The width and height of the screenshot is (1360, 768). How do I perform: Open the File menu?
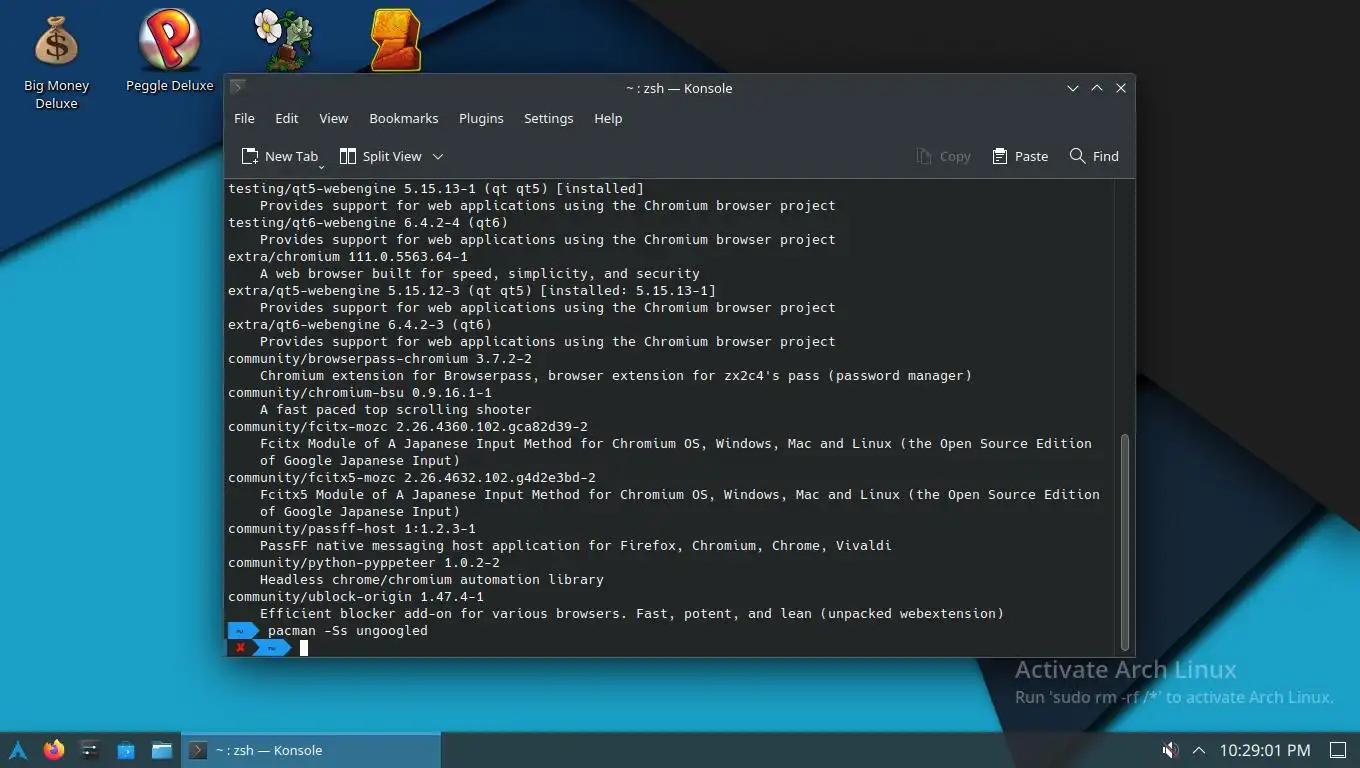tap(244, 118)
